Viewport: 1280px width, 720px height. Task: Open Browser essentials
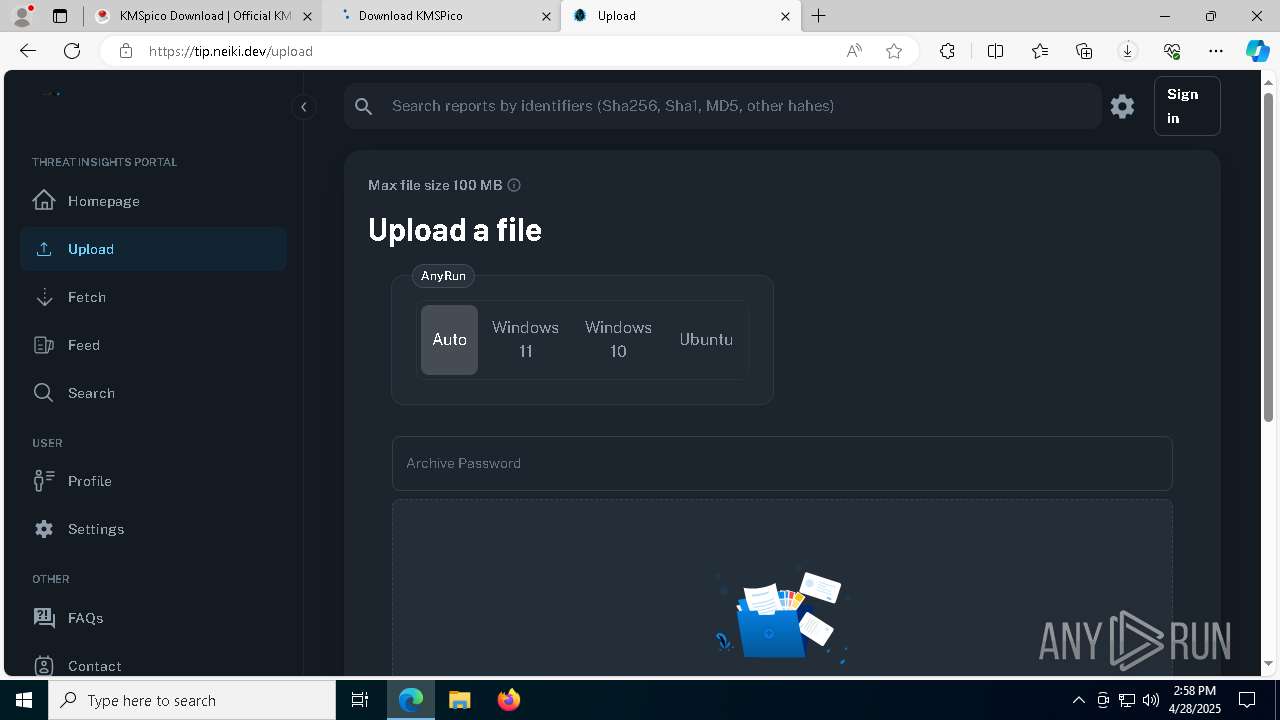tap(1172, 51)
